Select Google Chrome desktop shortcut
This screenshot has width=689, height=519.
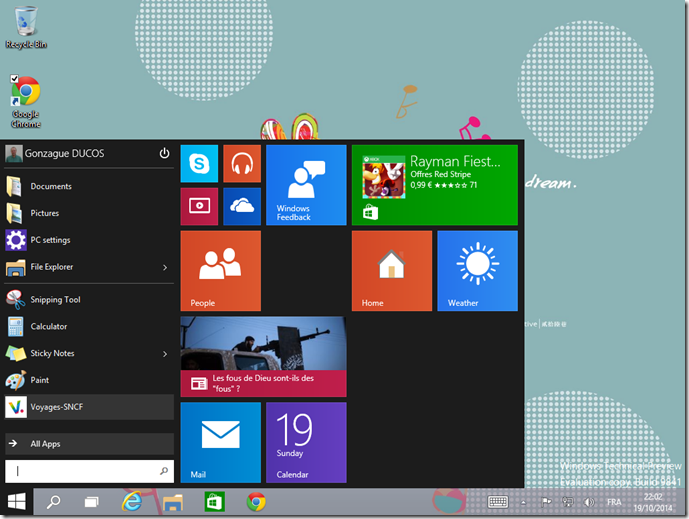tap(26, 102)
